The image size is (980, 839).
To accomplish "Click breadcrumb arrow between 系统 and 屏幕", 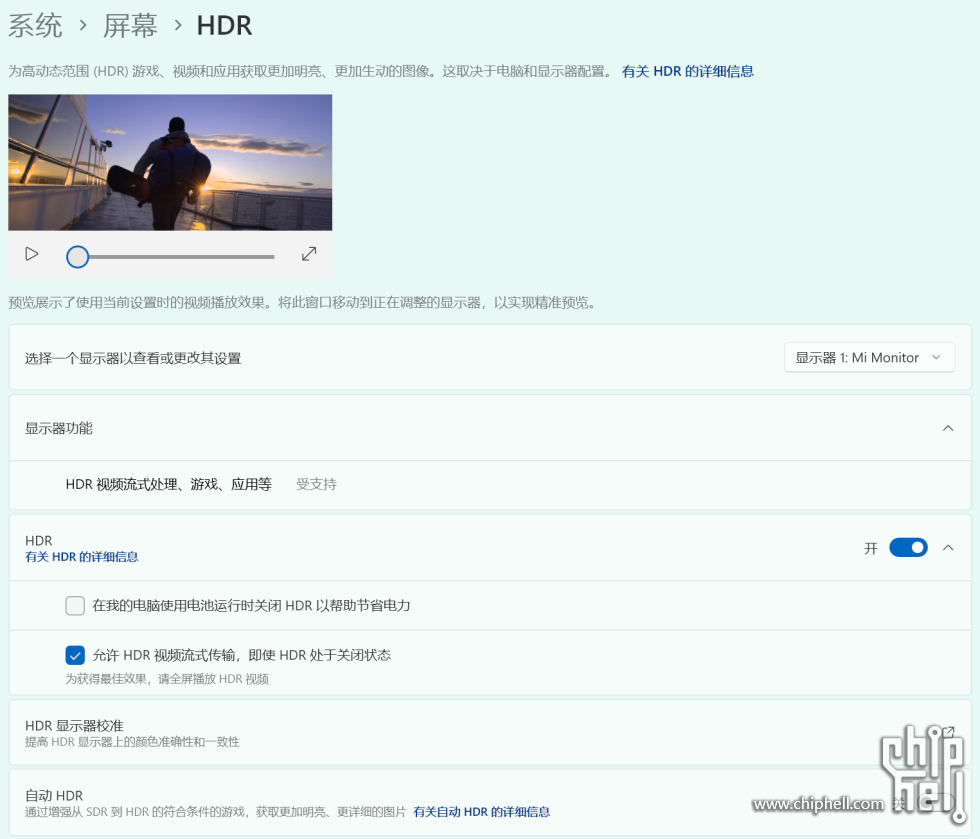I will (x=83, y=25).
